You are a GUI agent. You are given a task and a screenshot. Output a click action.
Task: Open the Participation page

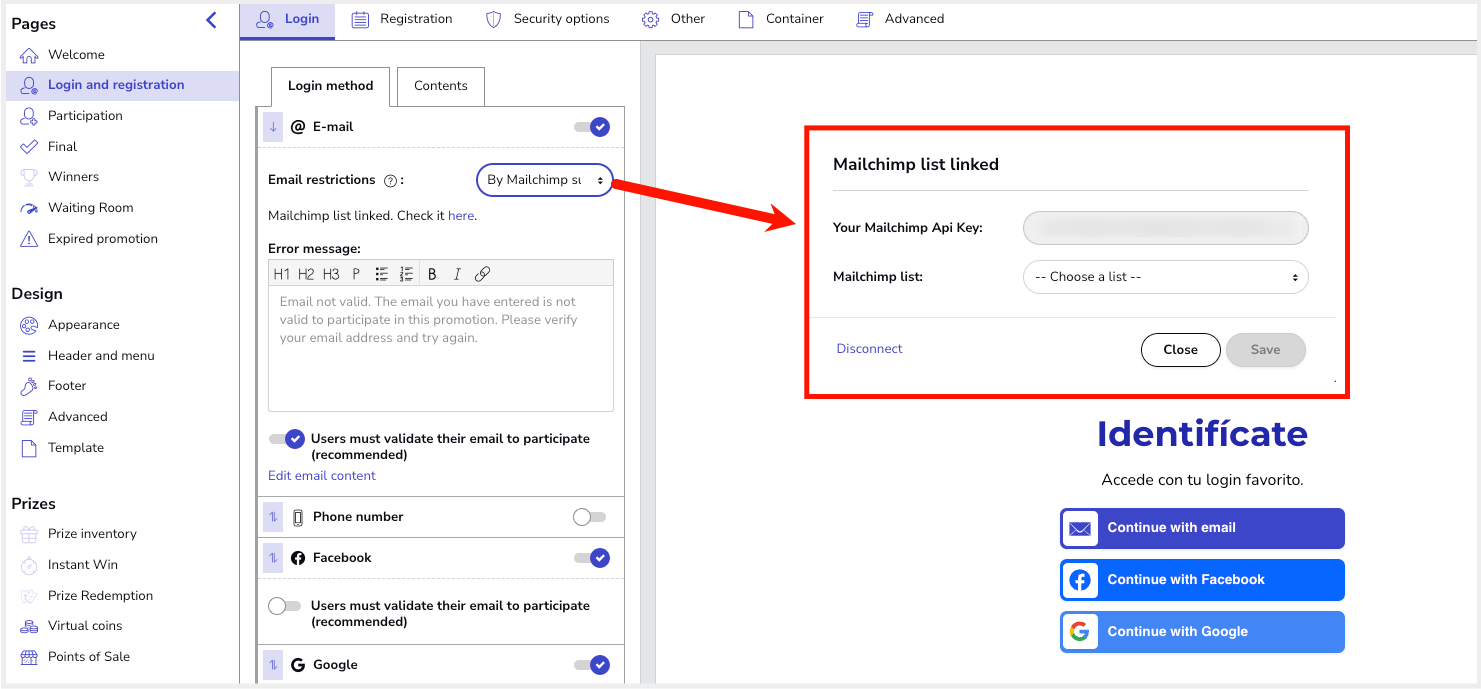click(85, 116)
